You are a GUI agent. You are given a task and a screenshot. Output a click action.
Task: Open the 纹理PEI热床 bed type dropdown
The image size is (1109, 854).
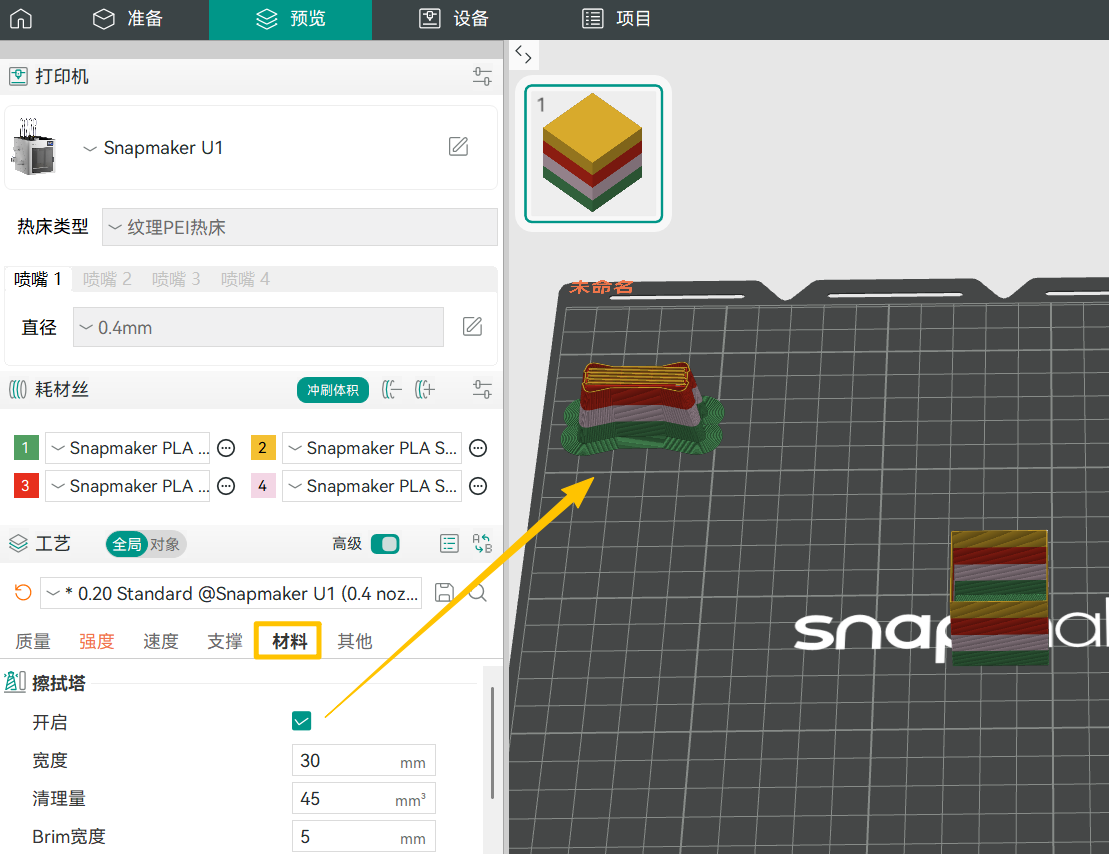(x=300, y=227)
